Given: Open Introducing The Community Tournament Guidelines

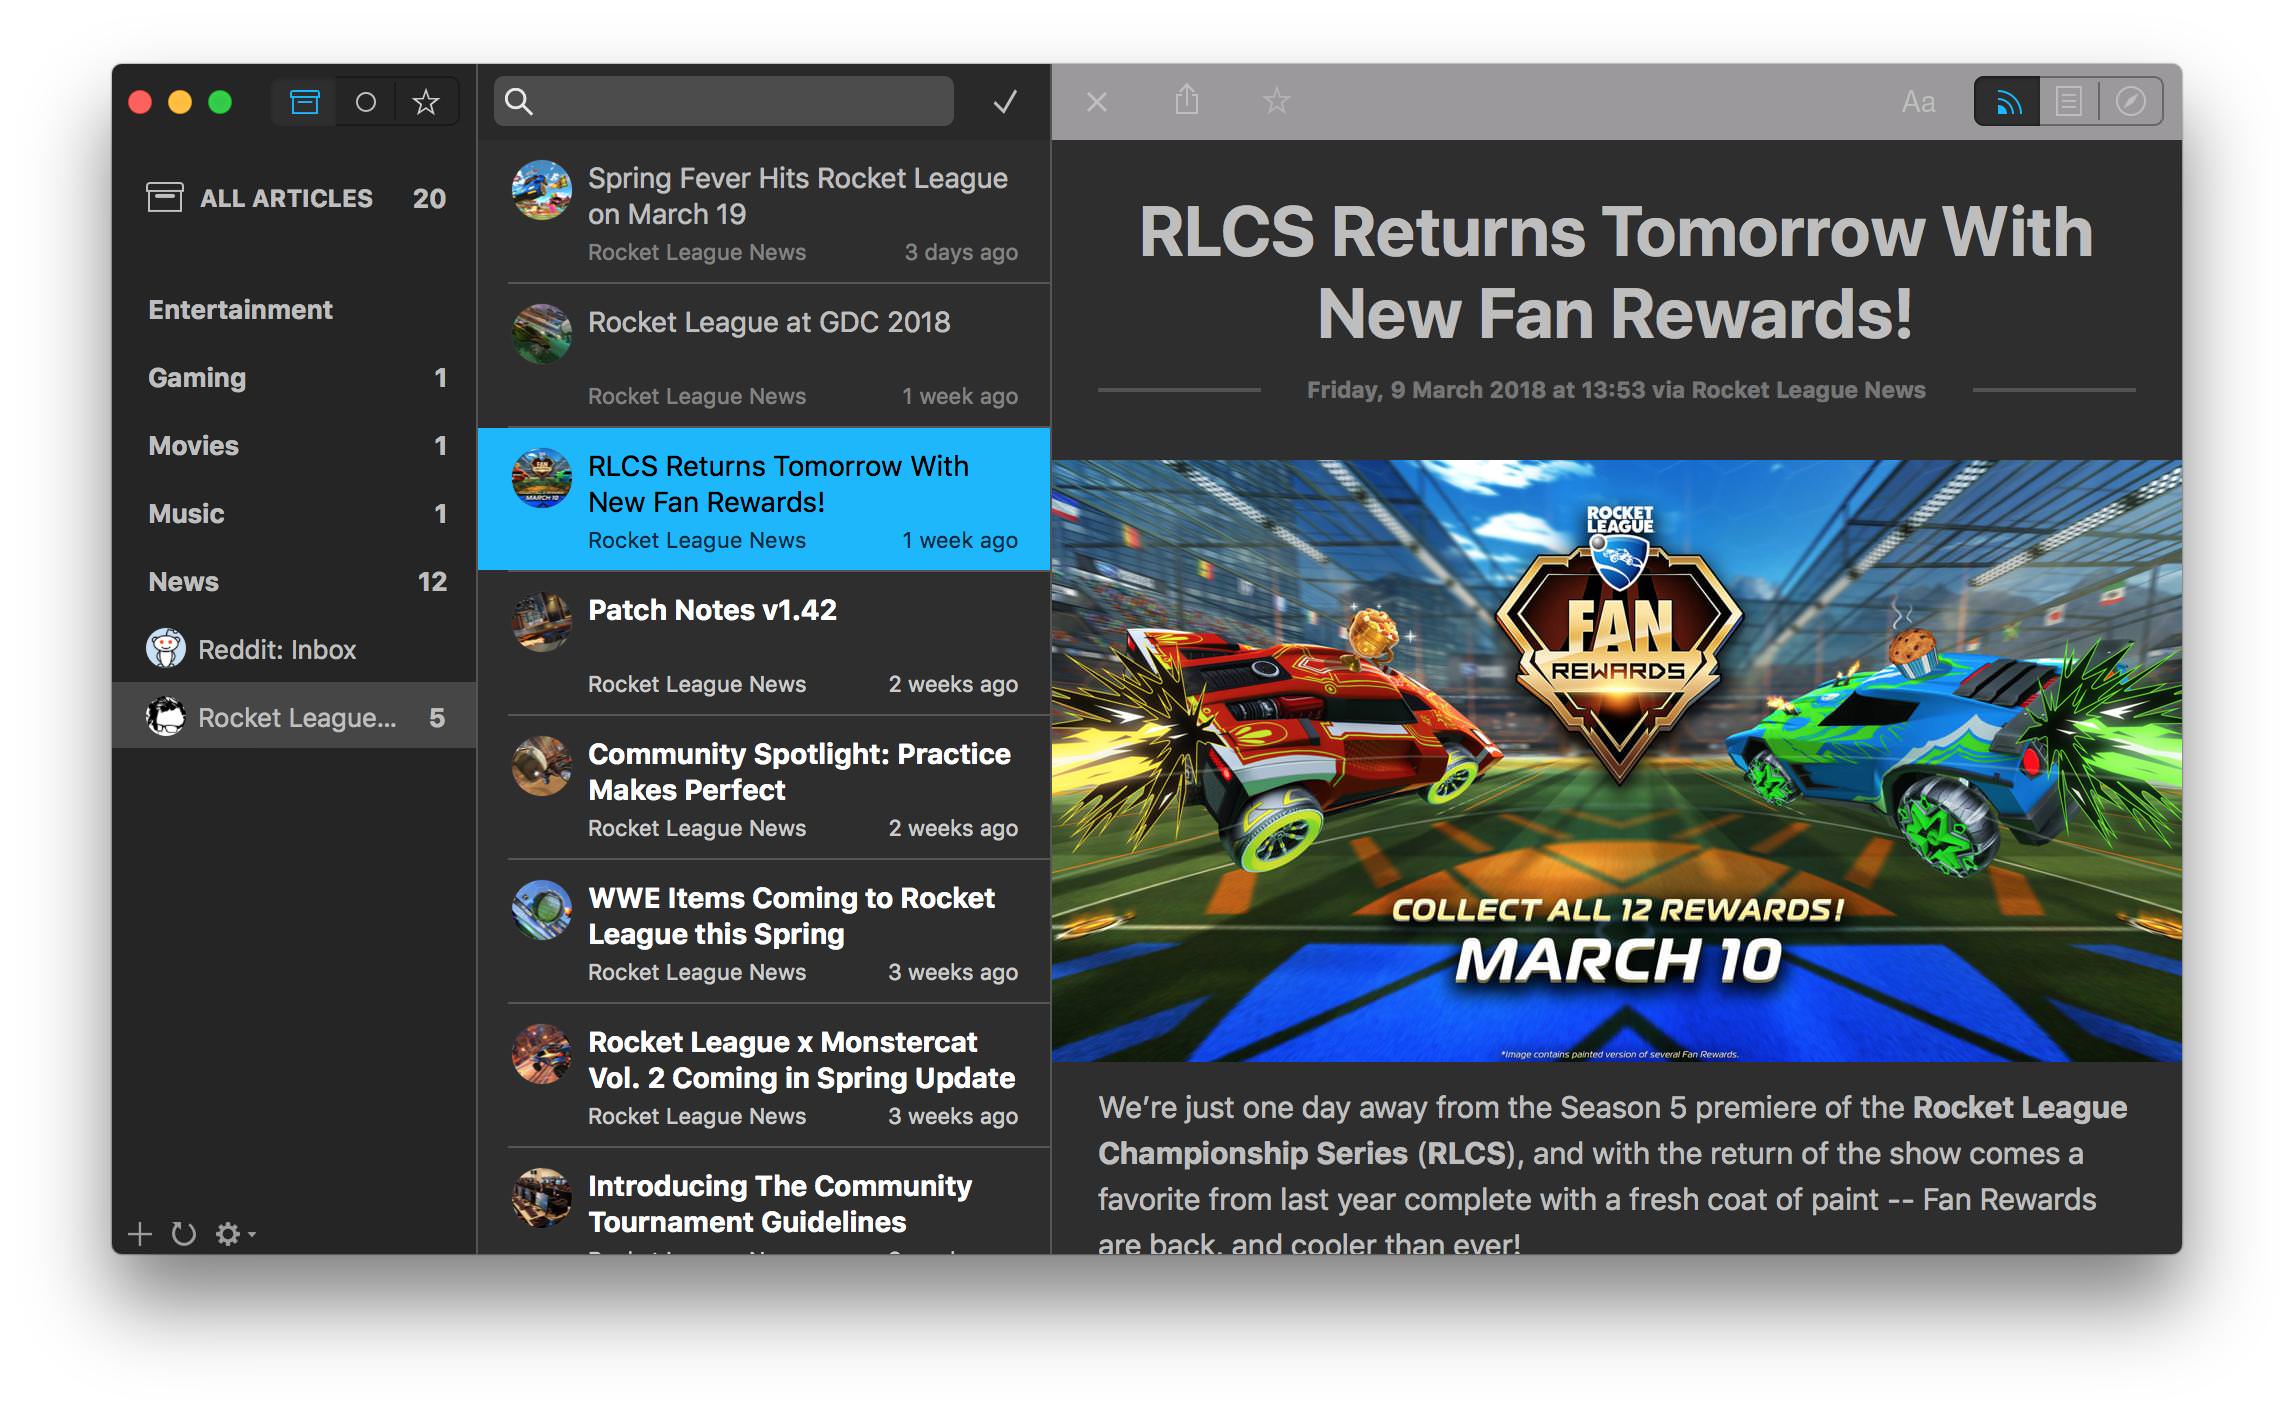Looking at the screenshot, I should click(x=765, y=1202).
